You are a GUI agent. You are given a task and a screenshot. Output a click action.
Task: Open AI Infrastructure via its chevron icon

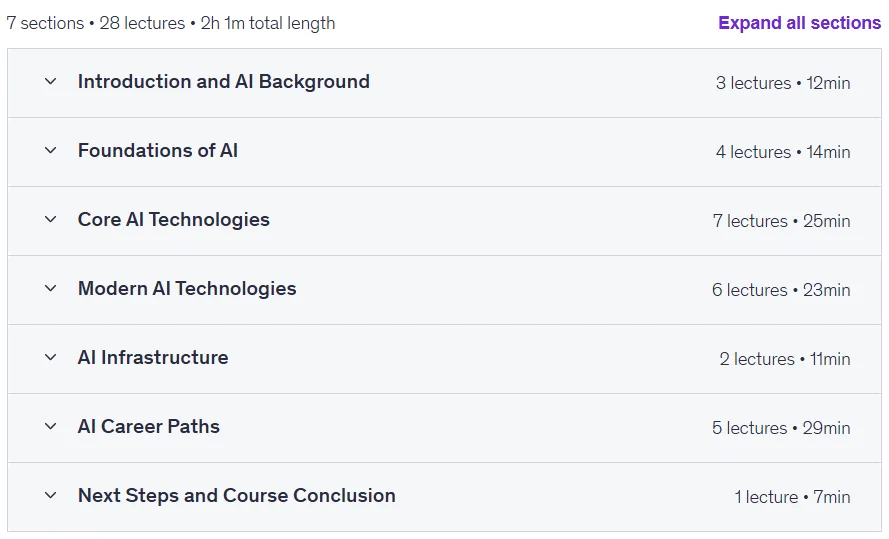pyautogui.click(x=50, y=358)
